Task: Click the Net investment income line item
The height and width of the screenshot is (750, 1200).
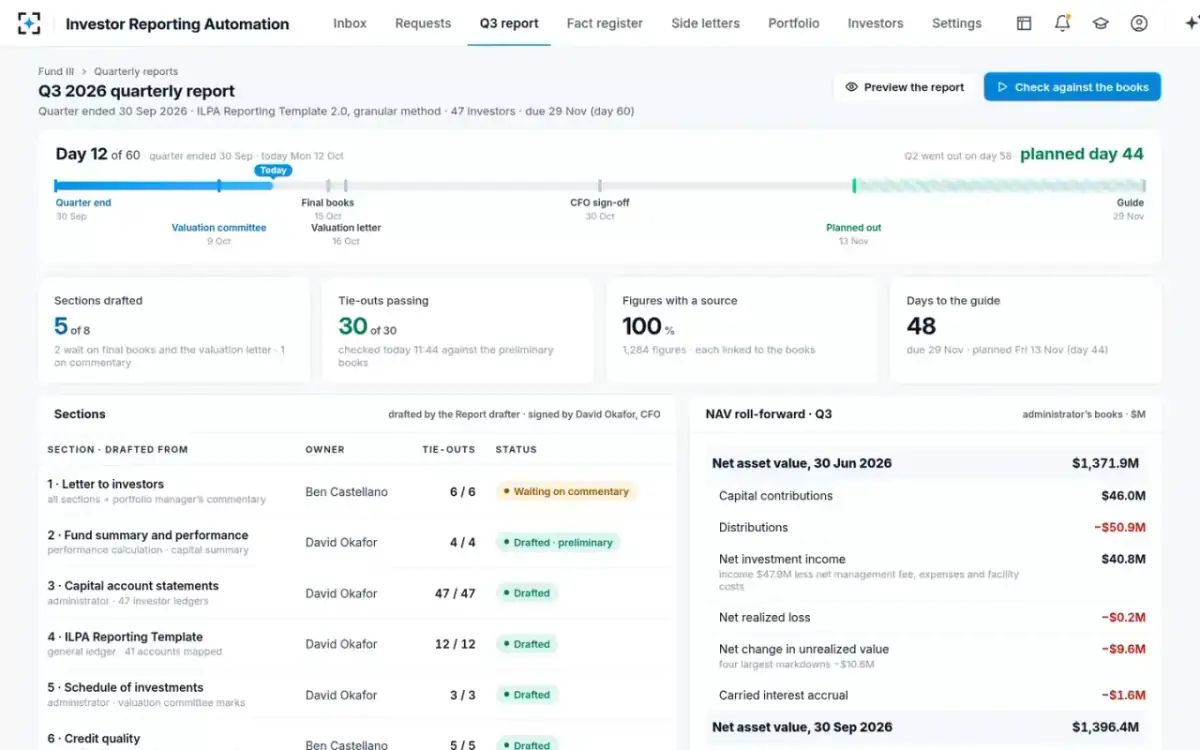Action: 925,572
